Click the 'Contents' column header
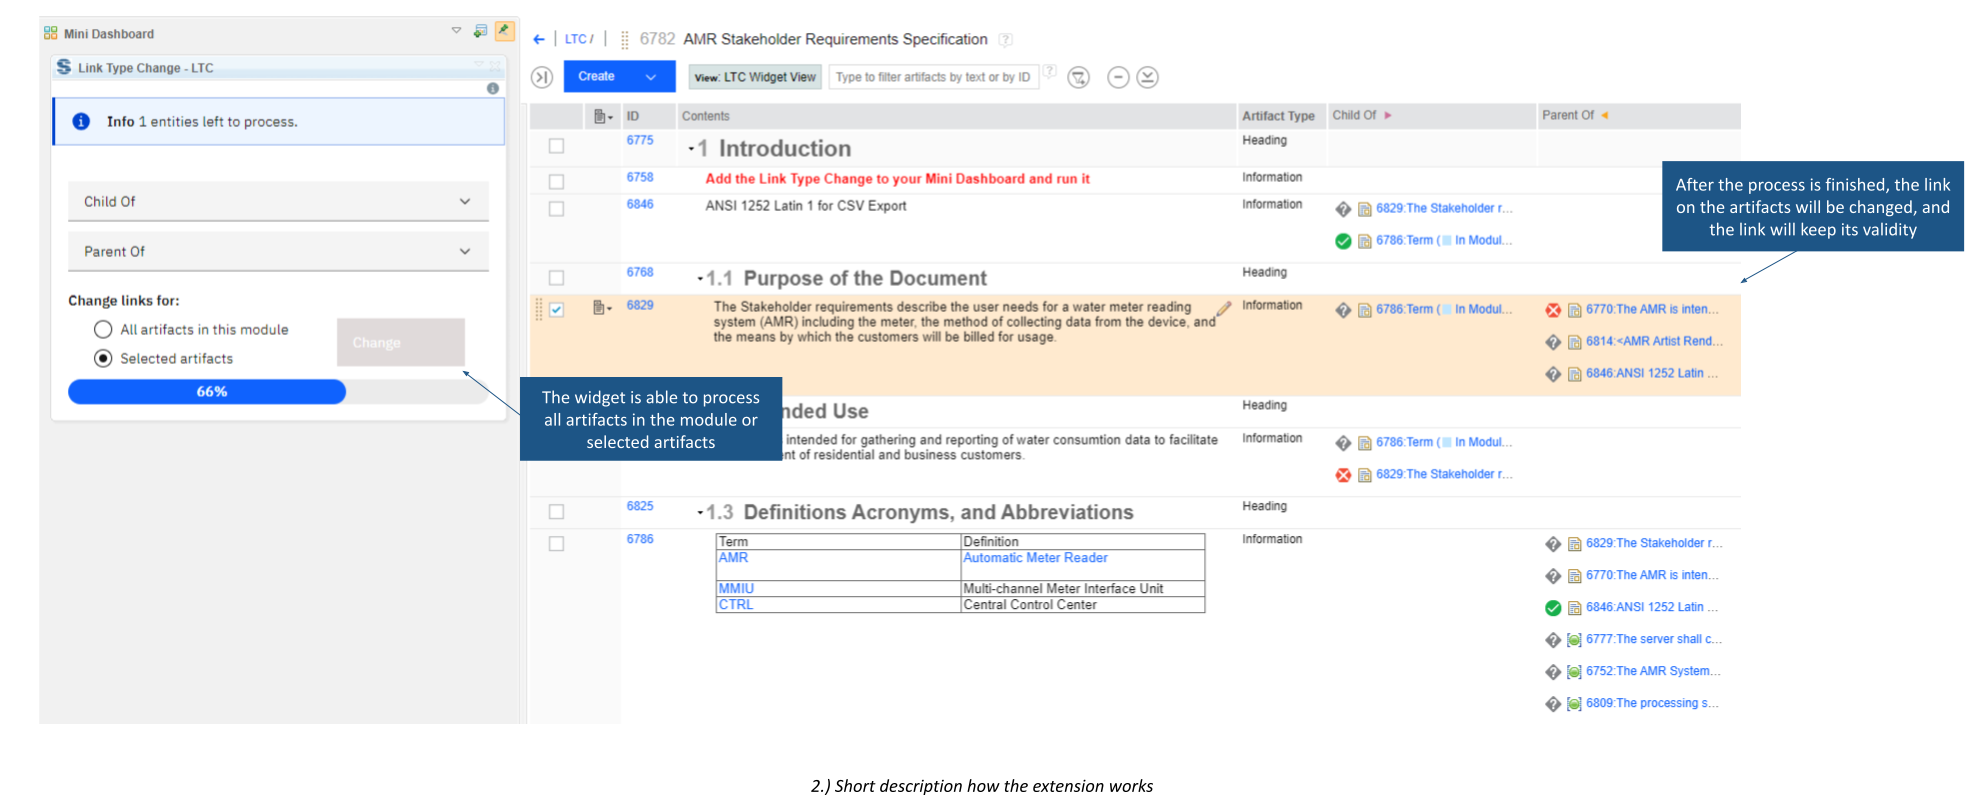Viewport: 1975px width, 795px height. pyautogui.click(x=705, y=116)
